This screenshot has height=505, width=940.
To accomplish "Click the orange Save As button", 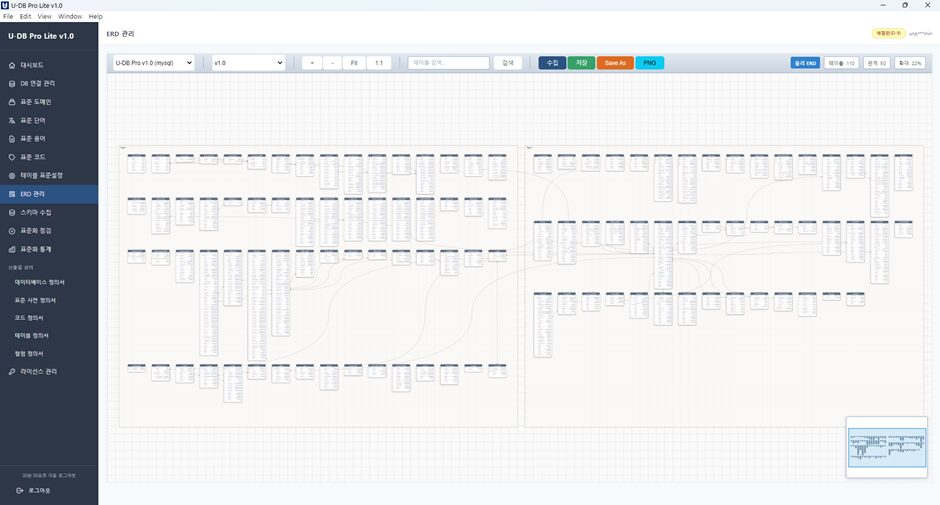I will 615,63.
